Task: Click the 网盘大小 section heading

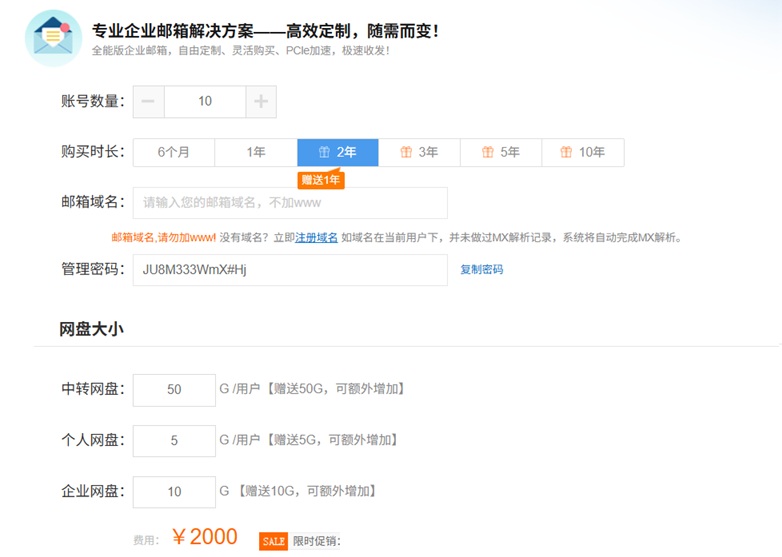Action: pos(91,329)
